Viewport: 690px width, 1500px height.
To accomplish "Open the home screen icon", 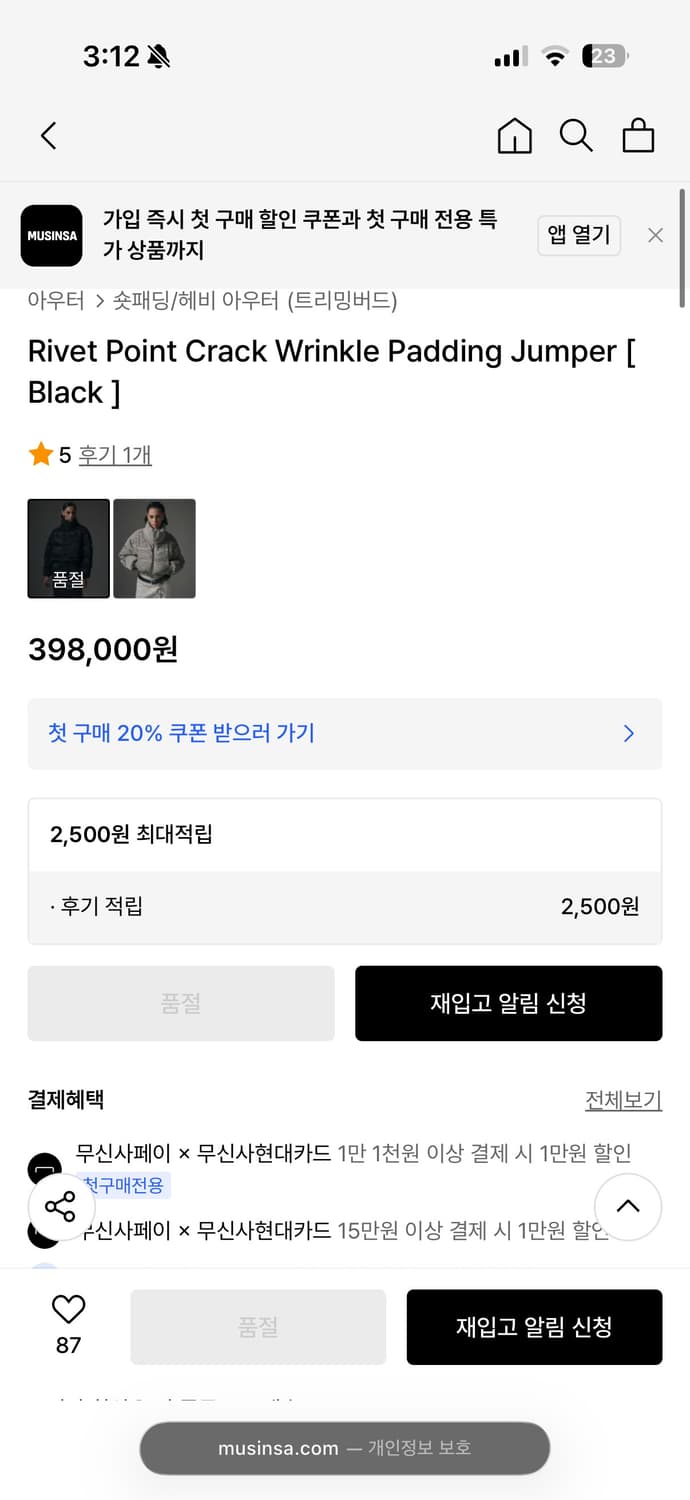I will click(514, 135).
